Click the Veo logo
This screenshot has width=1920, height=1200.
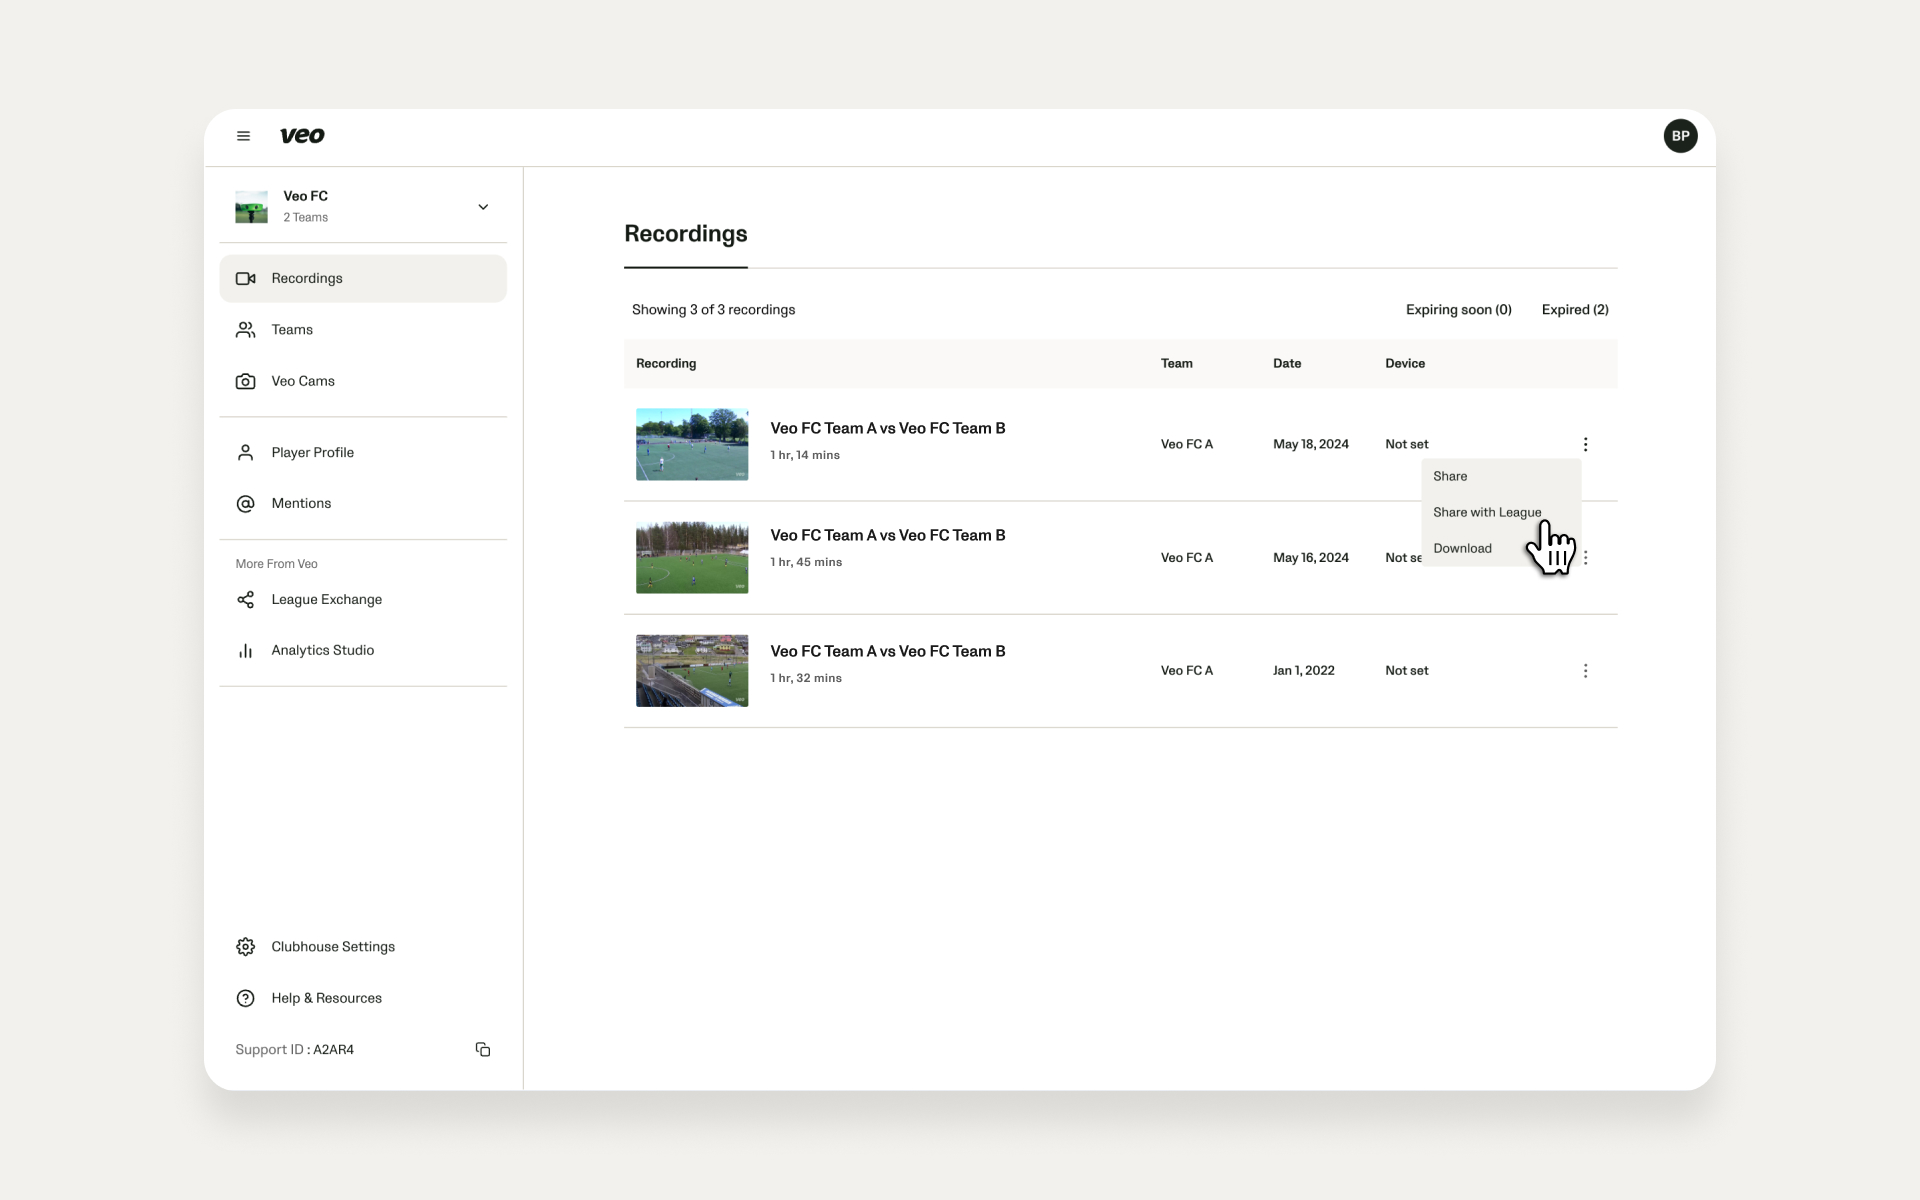coord(302,136)
